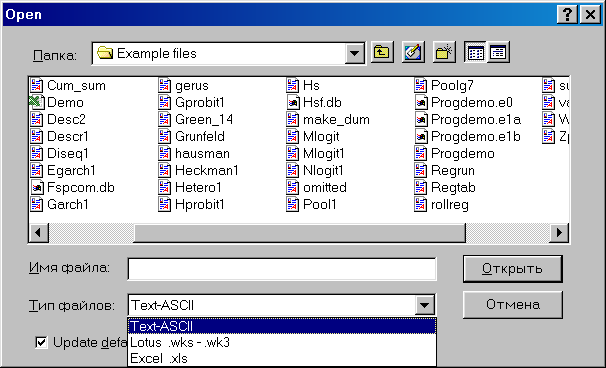The height and width of the screenshot is (368, 606).
Task: Click the Отмена button
Action: (512, 305)
